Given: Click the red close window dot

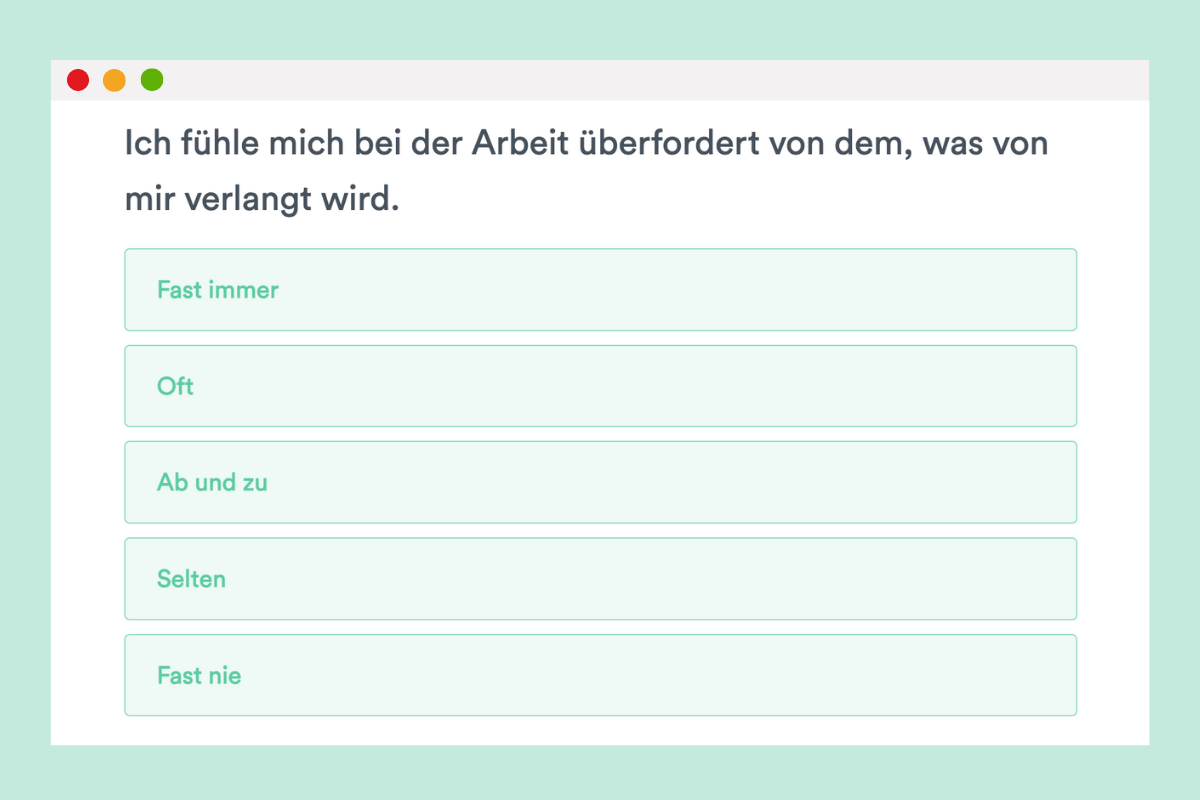Looking at the screenshot, I should pyautogui.click(x=78, y=80).
